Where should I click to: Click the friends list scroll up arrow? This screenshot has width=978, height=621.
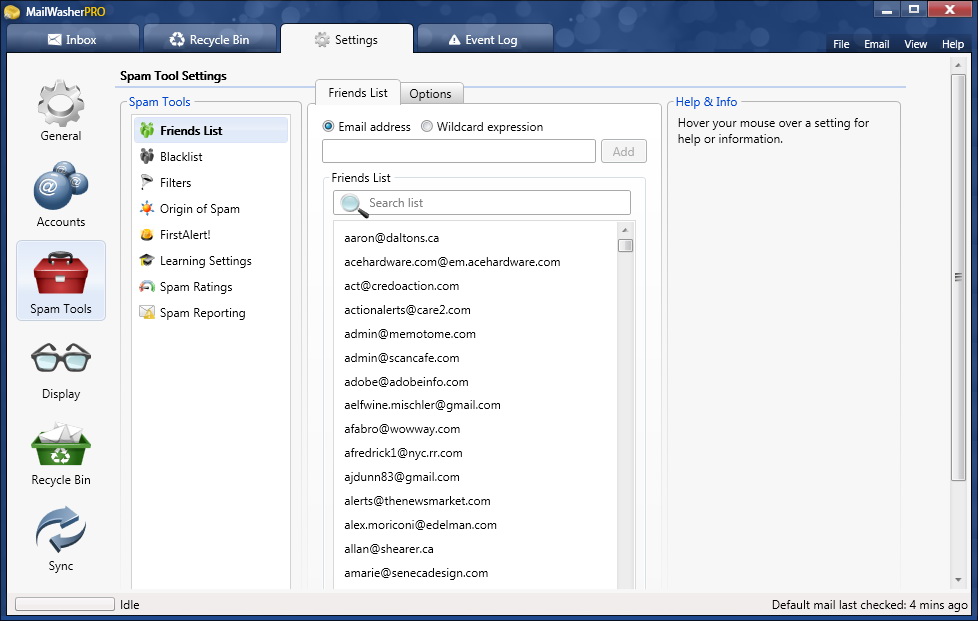625,230
